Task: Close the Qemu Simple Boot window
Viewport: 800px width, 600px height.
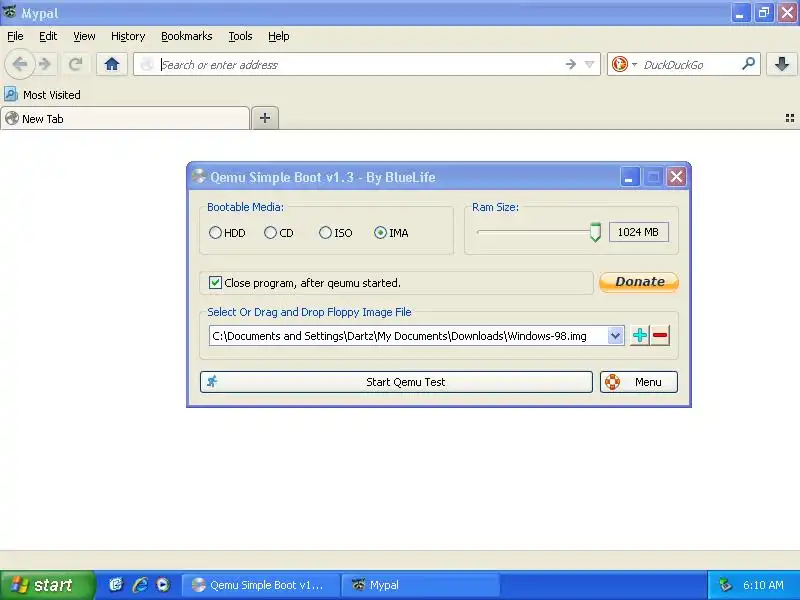Action: pos(677,177)
